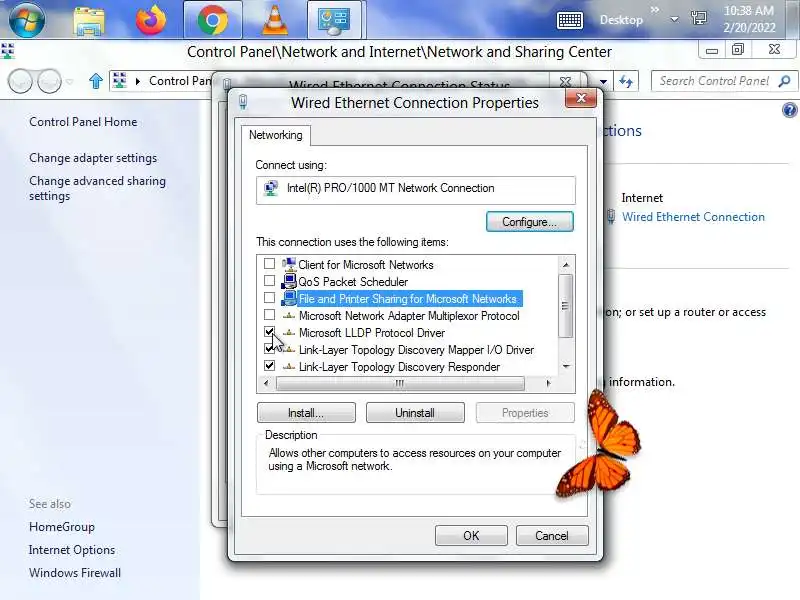Click the Refresh button beside address bar
Screen dimensions: 800x600
pos(626,81)
